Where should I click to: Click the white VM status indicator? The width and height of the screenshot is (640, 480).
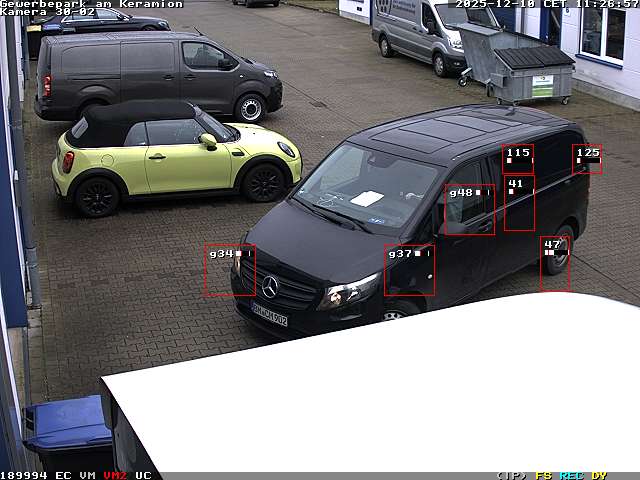88,475
